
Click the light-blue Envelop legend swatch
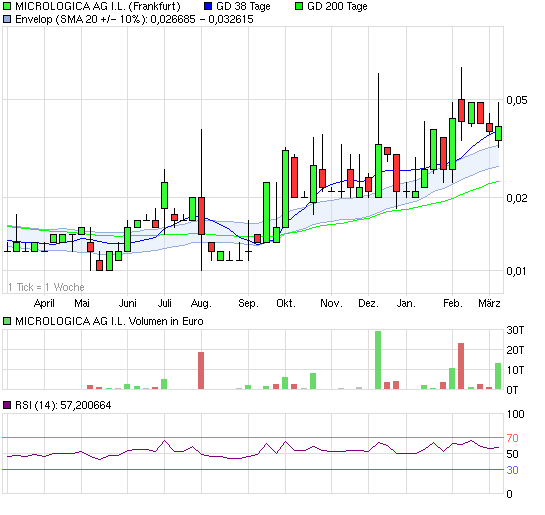pyautogui.click(x=7, y=19)
